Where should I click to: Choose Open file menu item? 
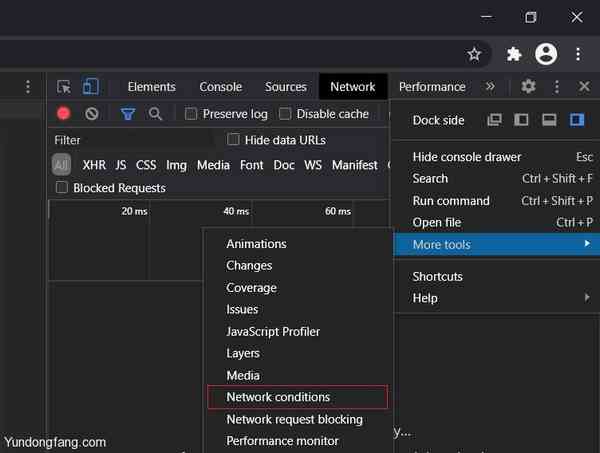496,222
